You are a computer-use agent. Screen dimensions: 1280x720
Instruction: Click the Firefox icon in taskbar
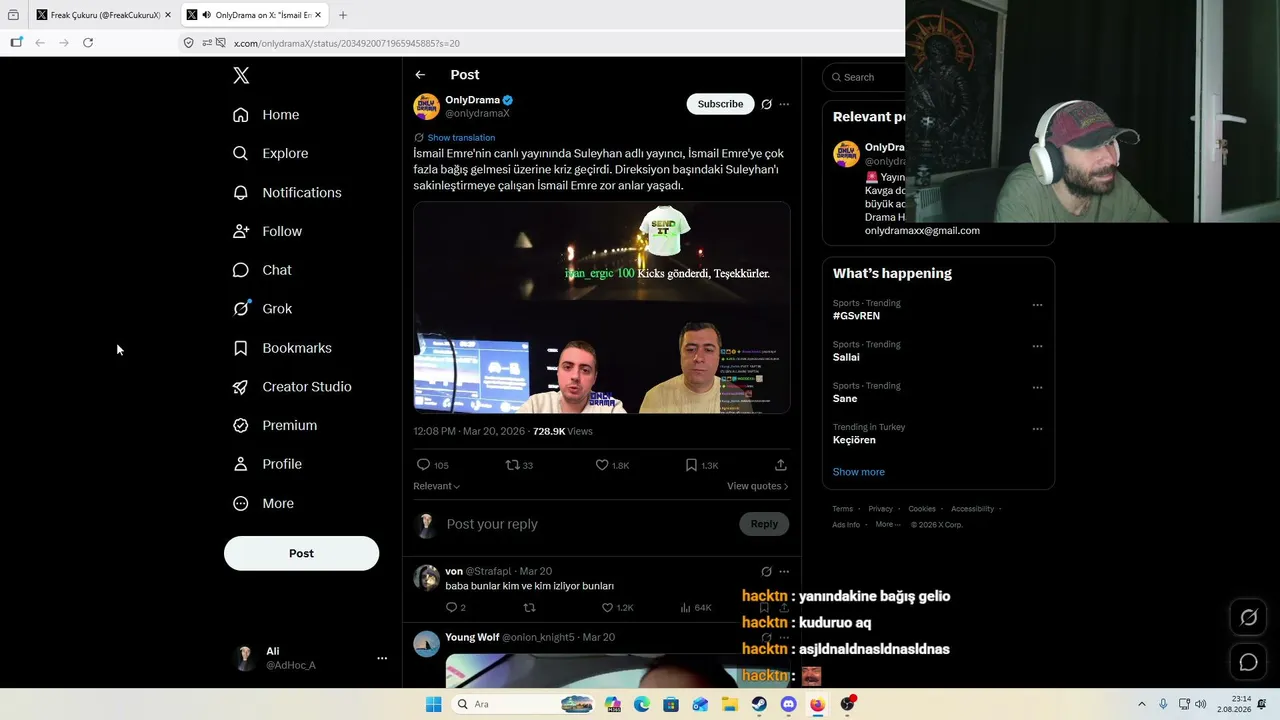[x=817, y=704]
